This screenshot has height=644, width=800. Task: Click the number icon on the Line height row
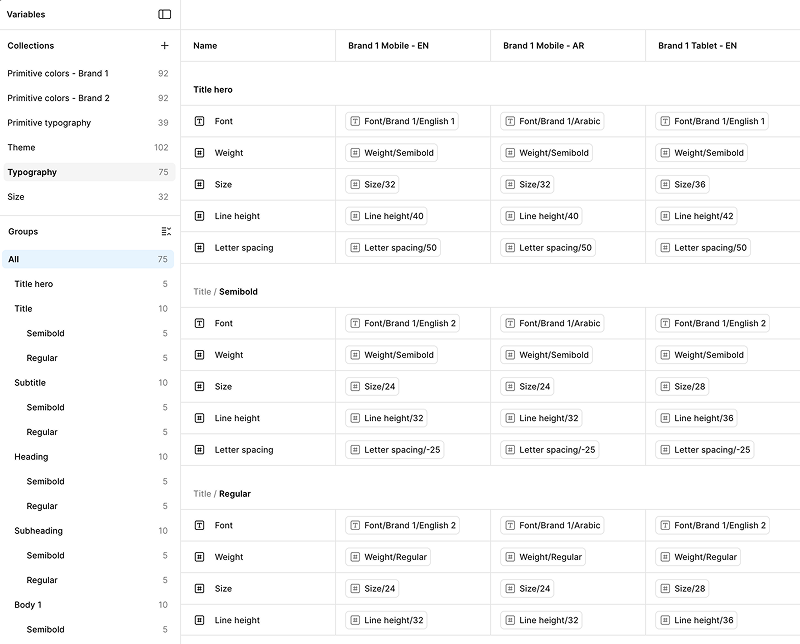pos(200,215)
